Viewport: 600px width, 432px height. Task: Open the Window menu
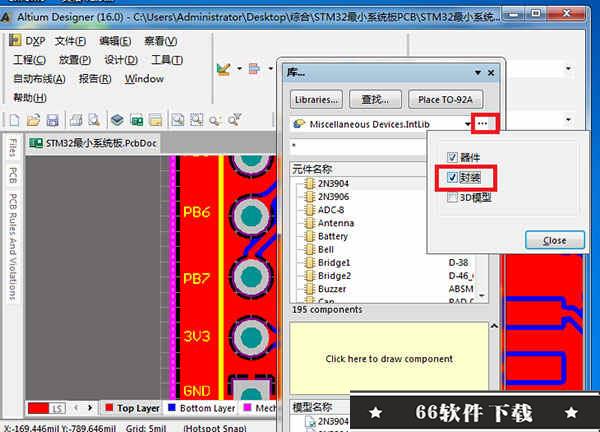tap(144, 79)
